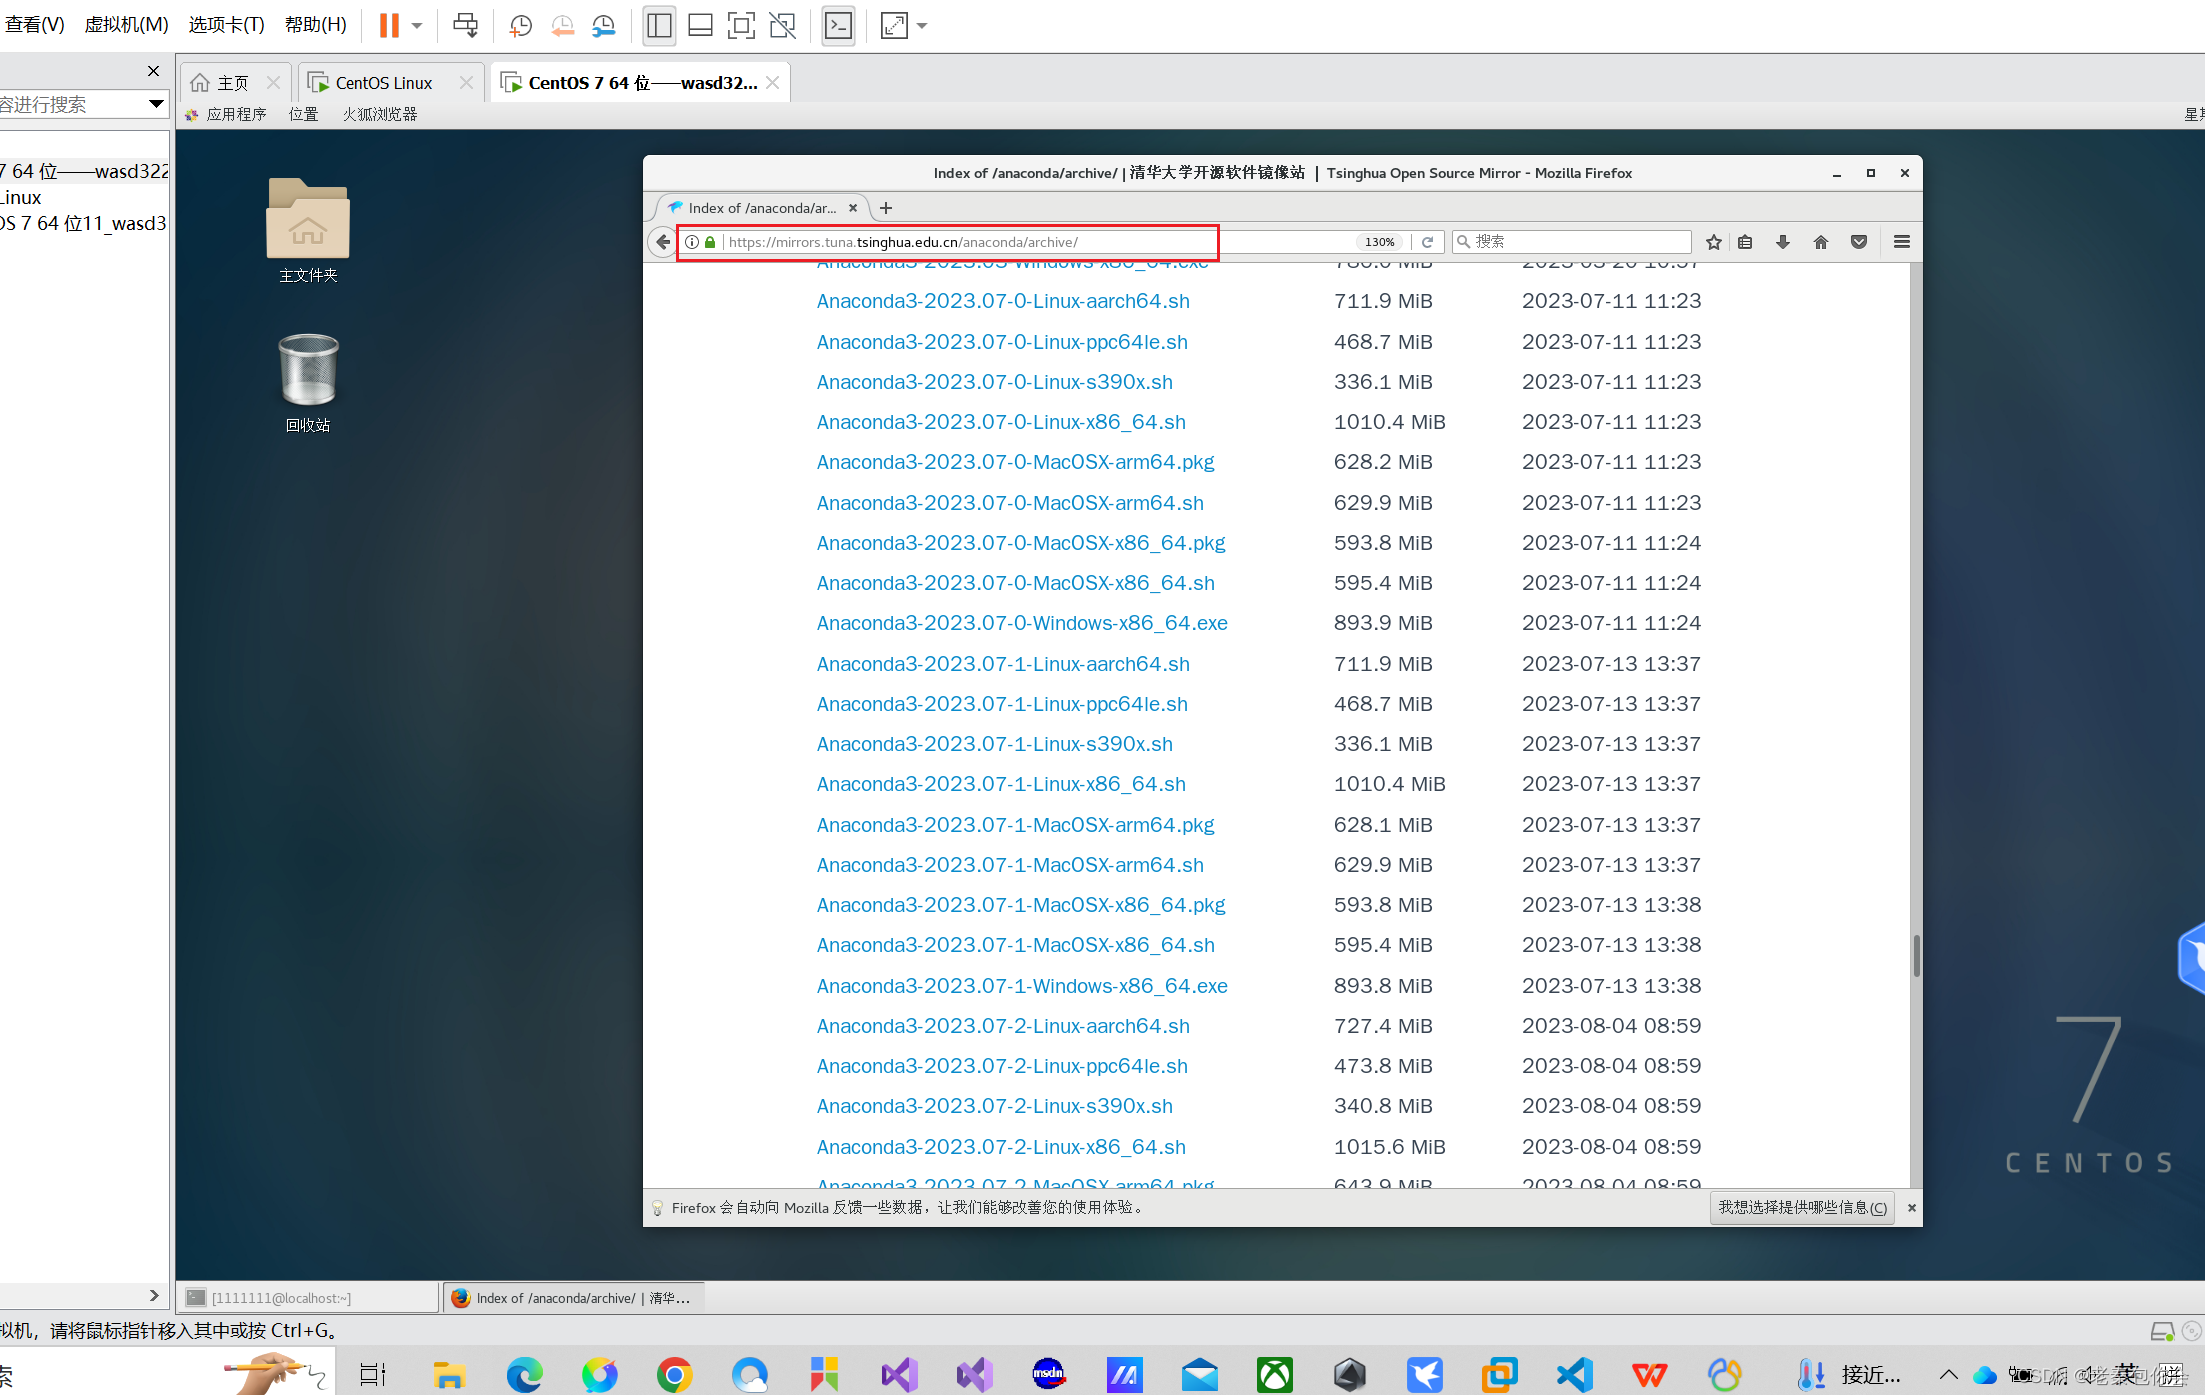Click Anaconda3-2023.07-2-Linux-aarch64.sh link

[x=1003, y=1026]
